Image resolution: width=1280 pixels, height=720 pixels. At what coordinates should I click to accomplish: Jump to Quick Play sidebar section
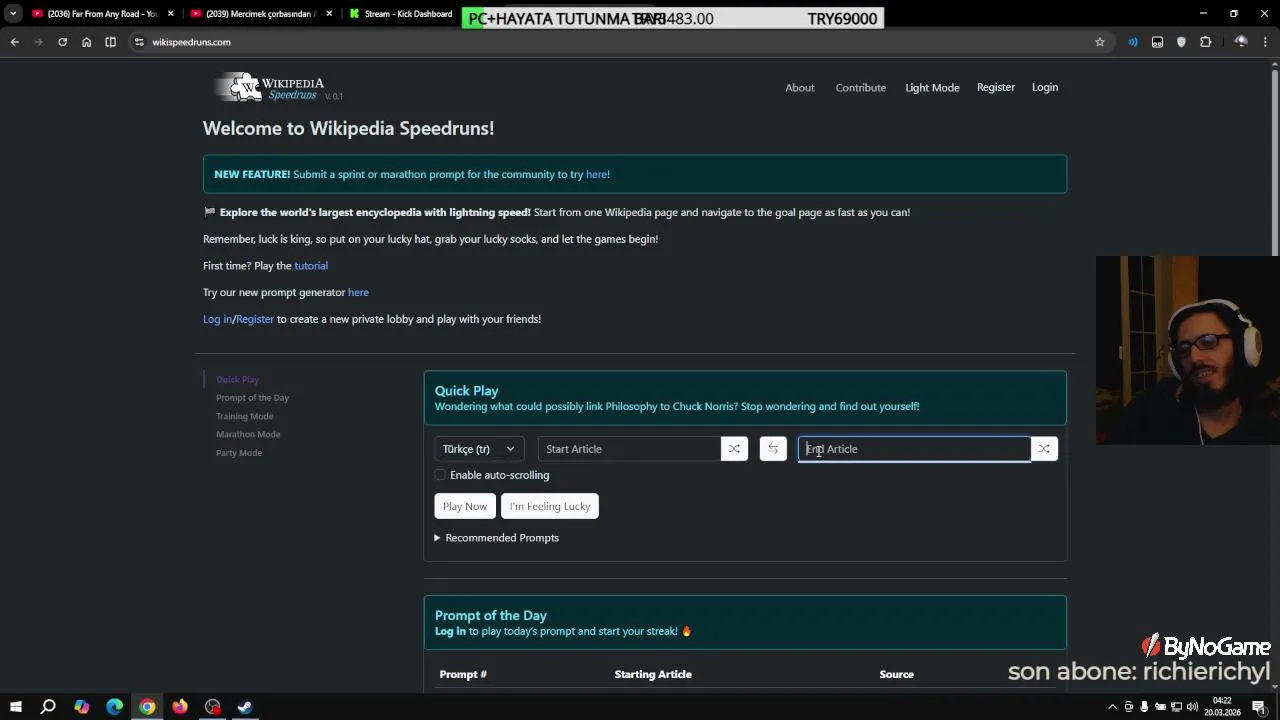[x=237, y=380]
